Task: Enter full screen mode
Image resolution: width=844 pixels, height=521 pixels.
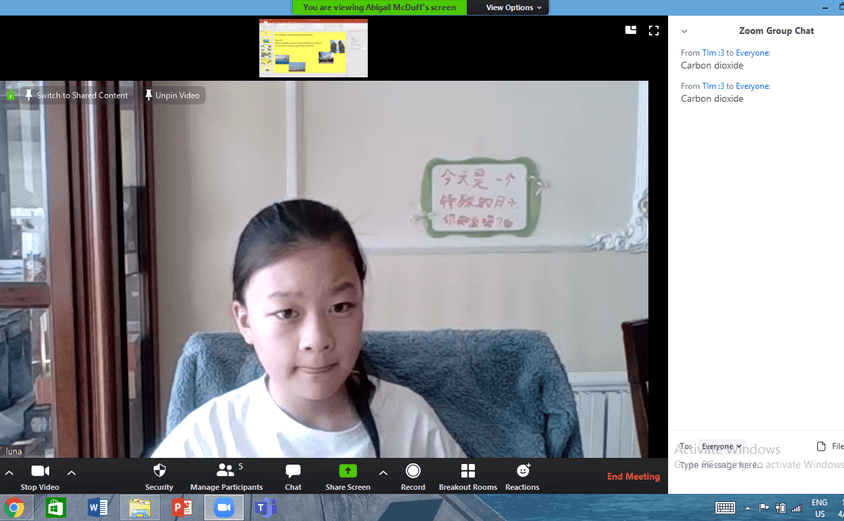Action: point(654,31)
